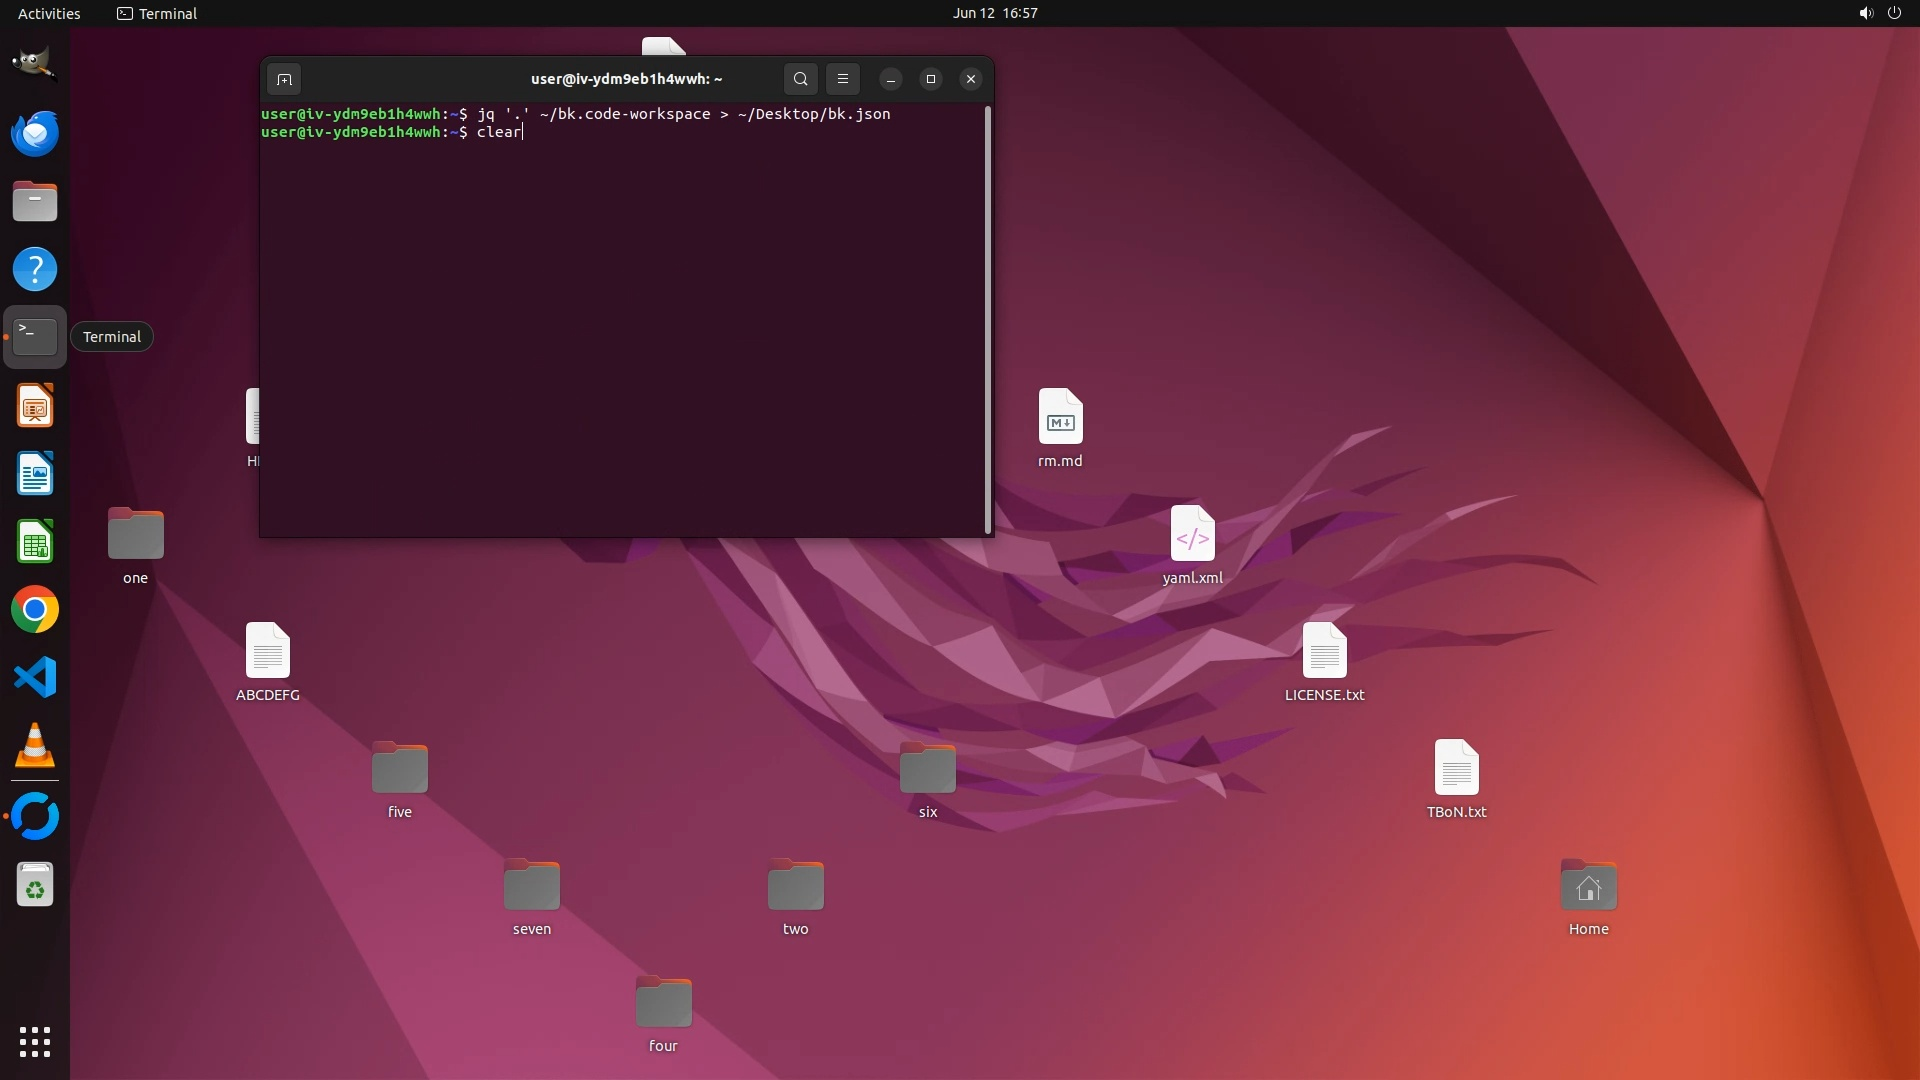
Task: Open the Terminal app menu in top bar
Action: 157,13
